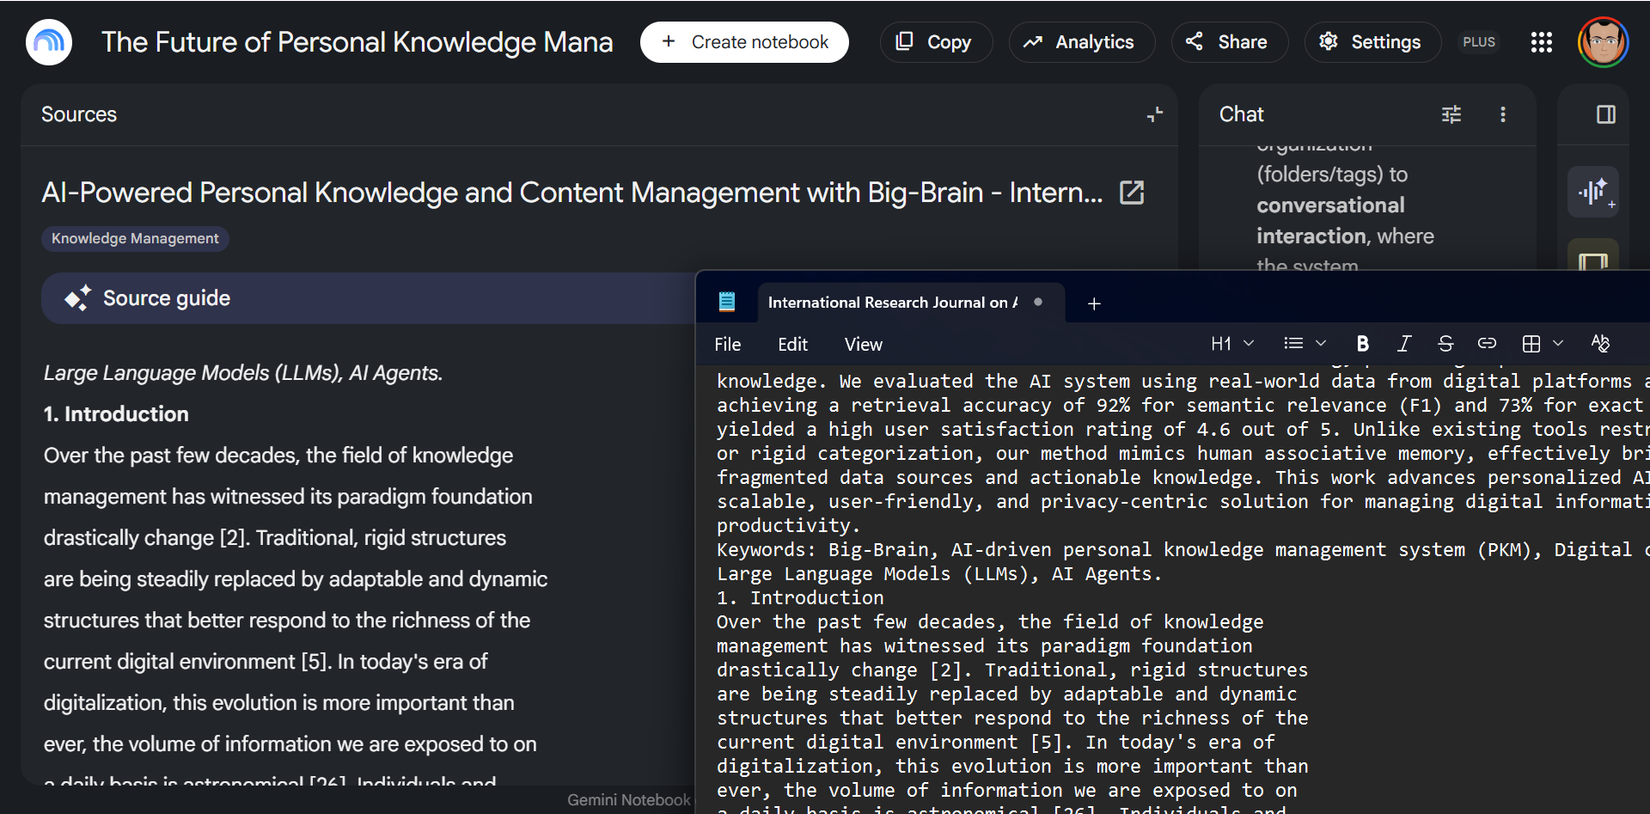Viewport: 1650px width, 814px height.
Task: Click the Knowledge Management tag
Action: click(x=135, y=238)
